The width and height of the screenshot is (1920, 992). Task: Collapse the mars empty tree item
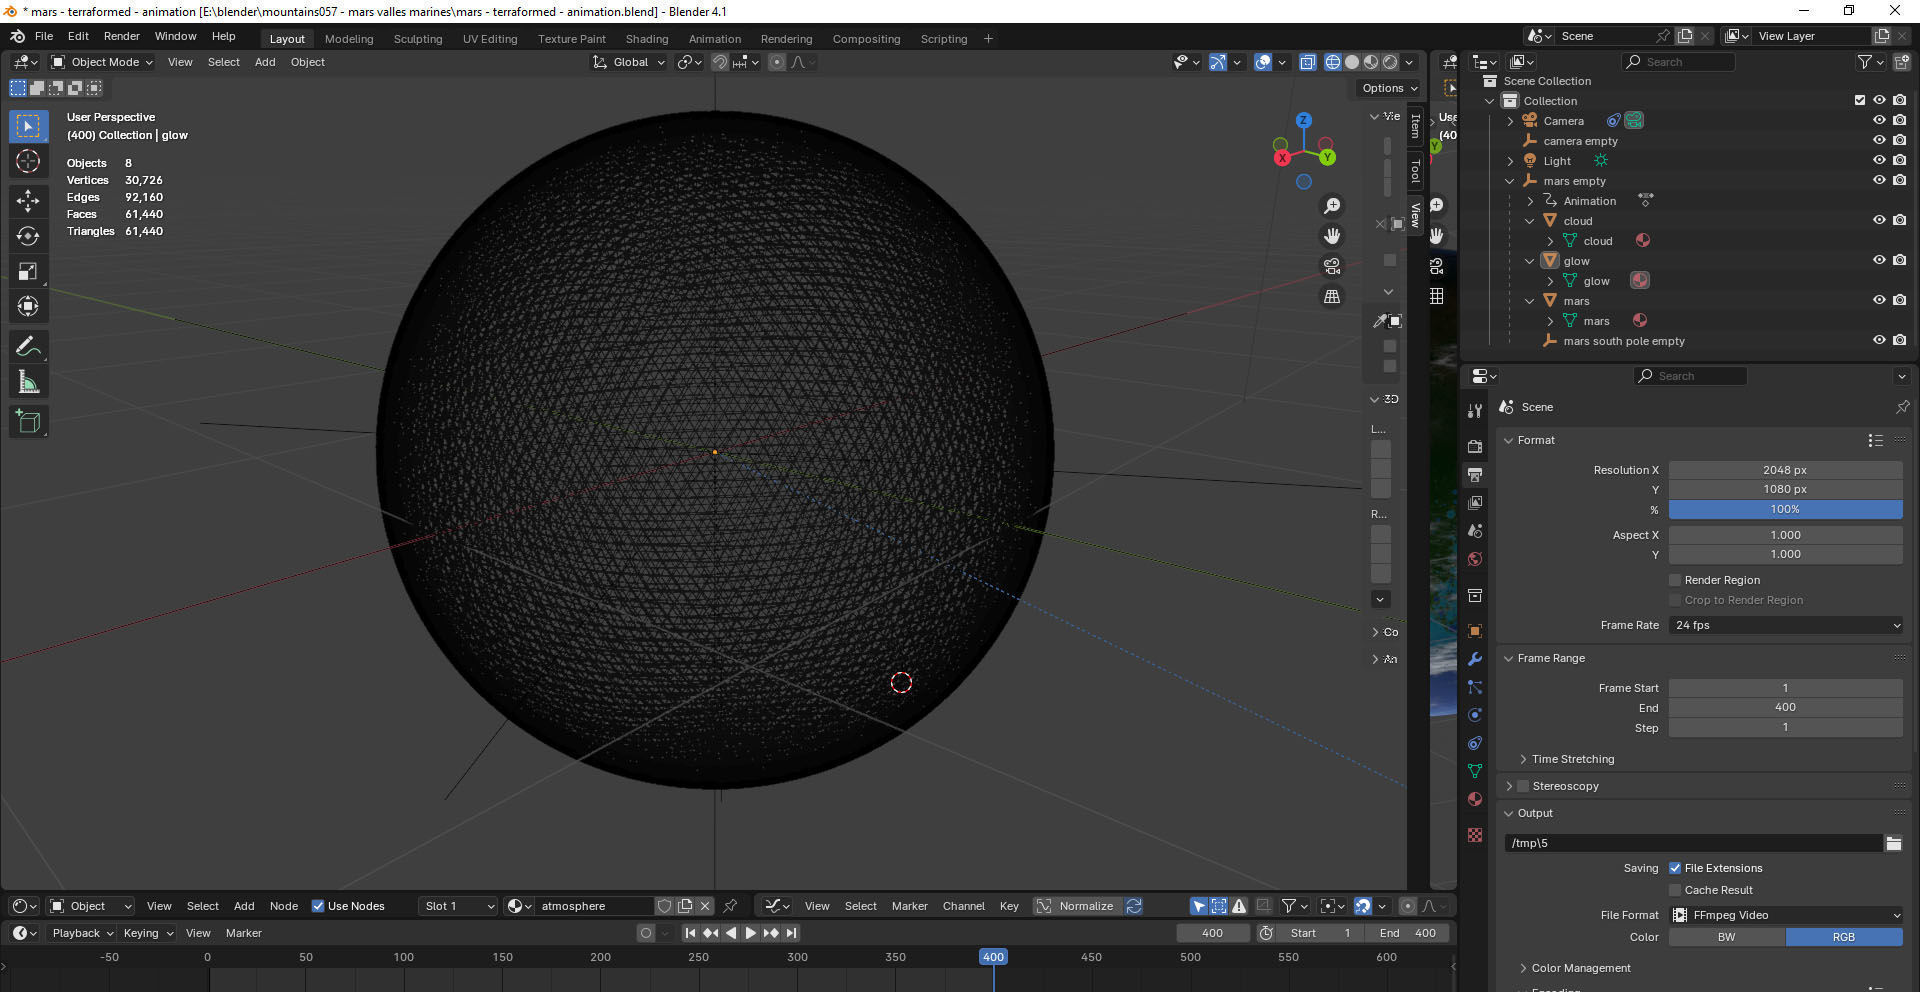pyautogui.click(x=1510, y=181)
